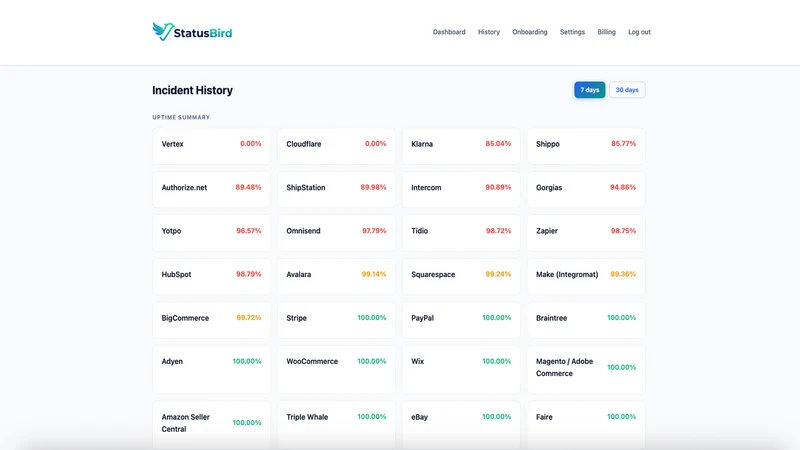Click Tidio service name
800x450 pixels.
pos(419,231)
